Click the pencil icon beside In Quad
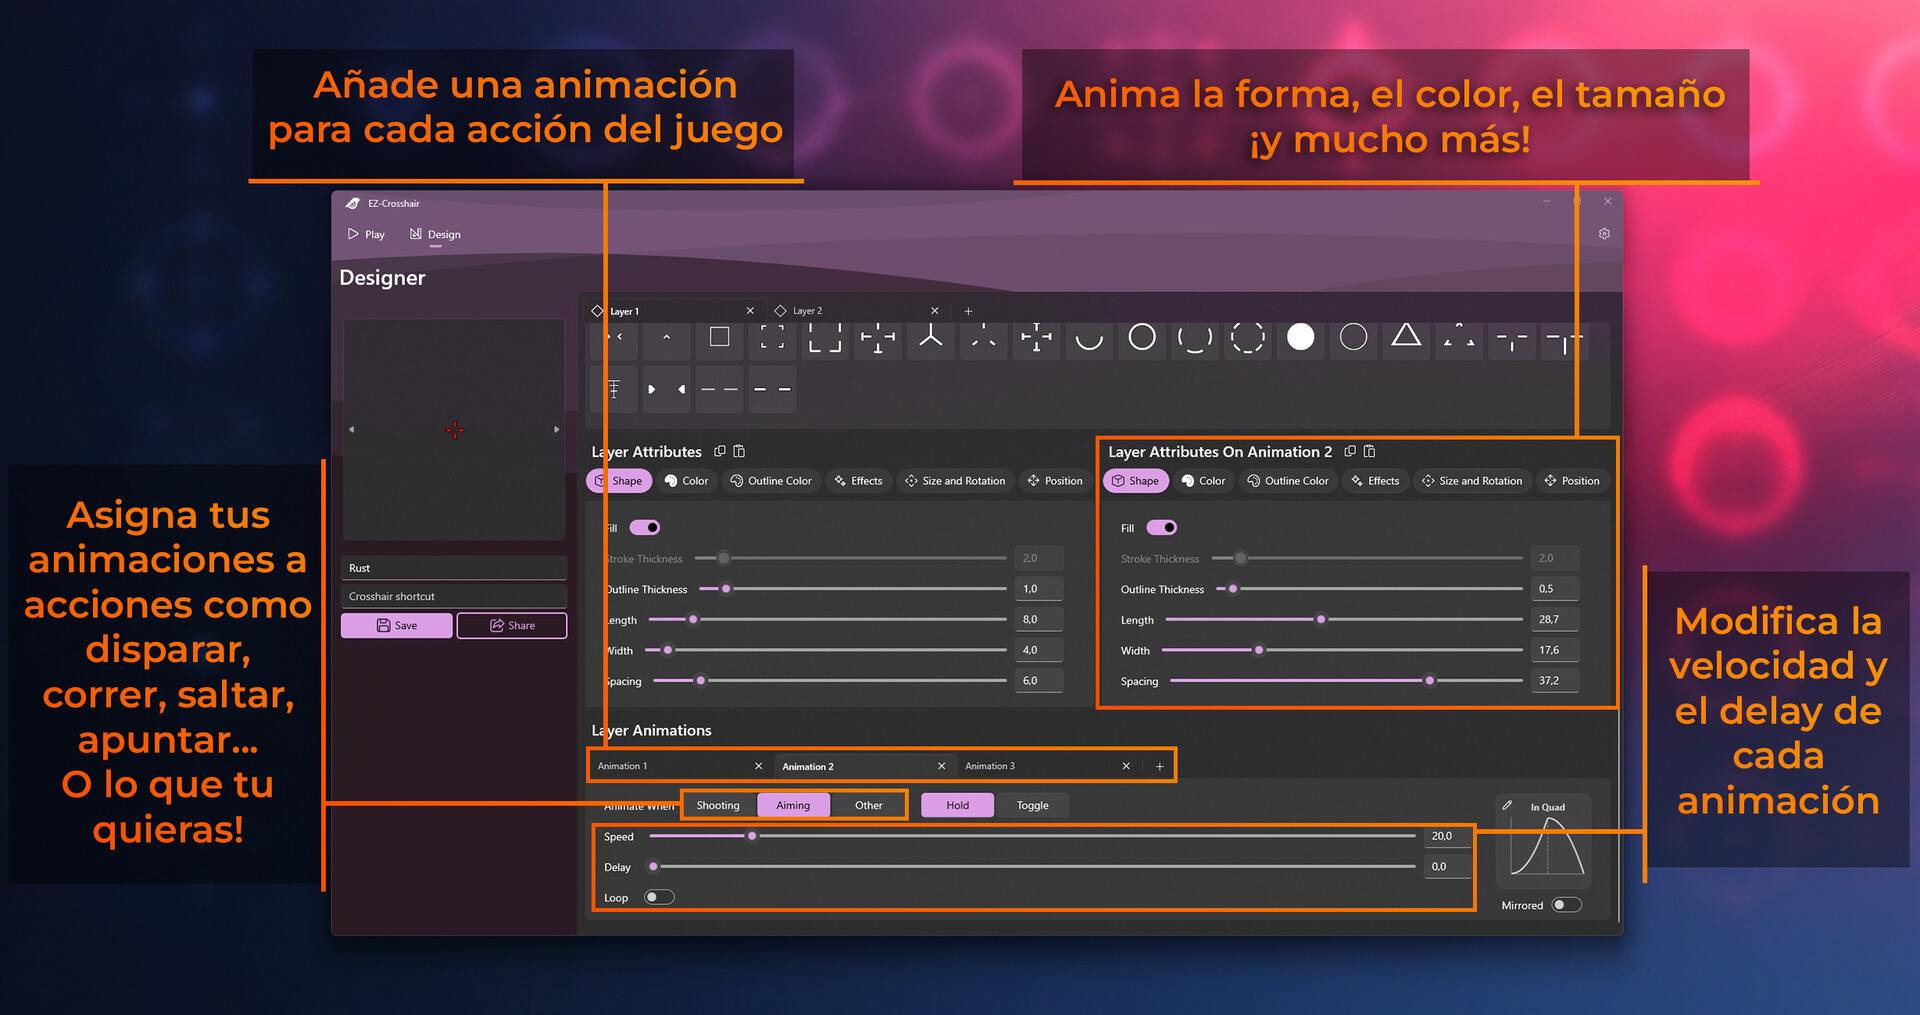Screen dimensions: 1920x1015 pyautogui.click(x=1507, y=806)
